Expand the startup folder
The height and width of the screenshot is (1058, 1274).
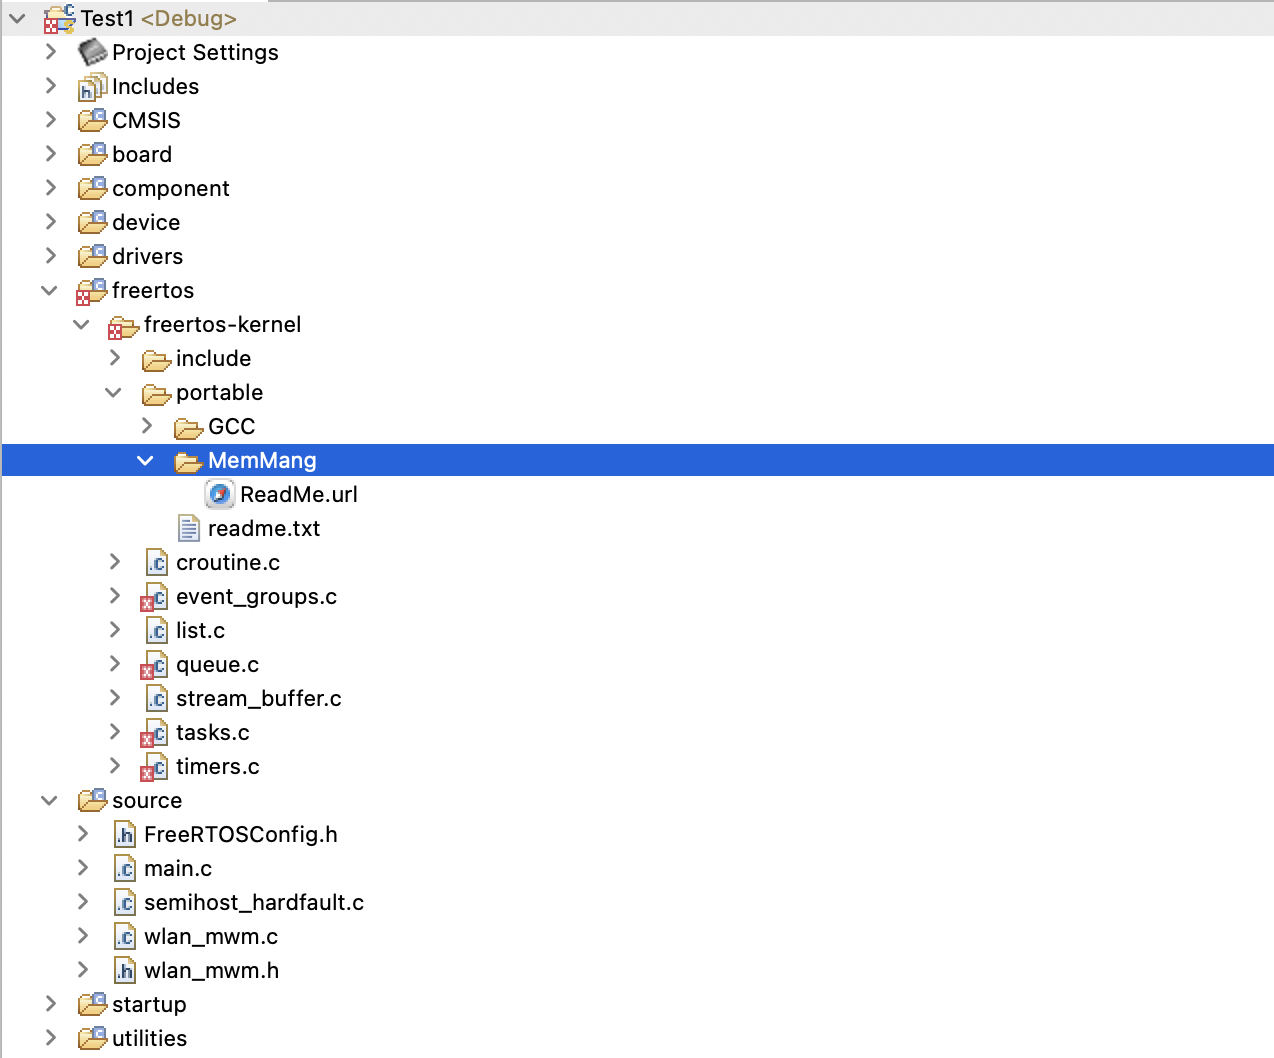pyautogui.click(x=51, y=1004)
